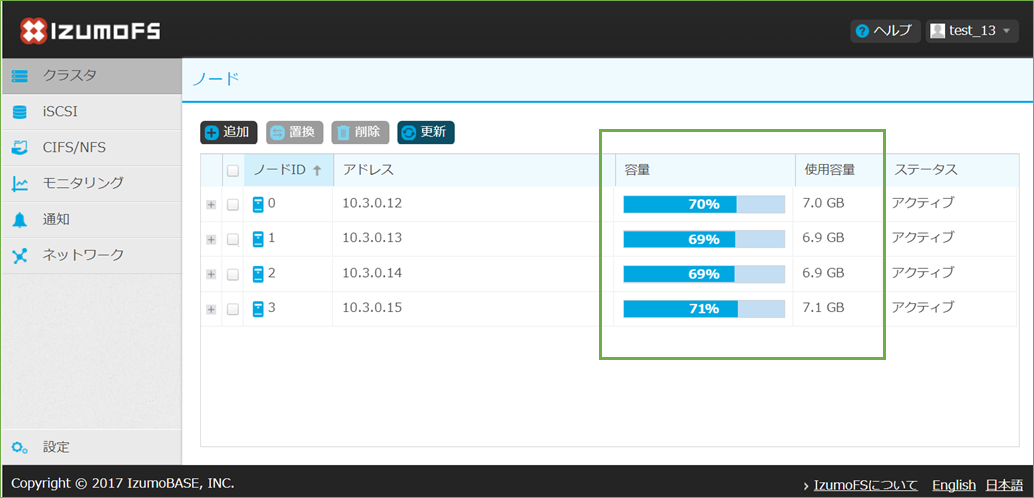1034x498 pixels.
Task: Click the 70% capacity bar of node 0
Action: (704, 205)
